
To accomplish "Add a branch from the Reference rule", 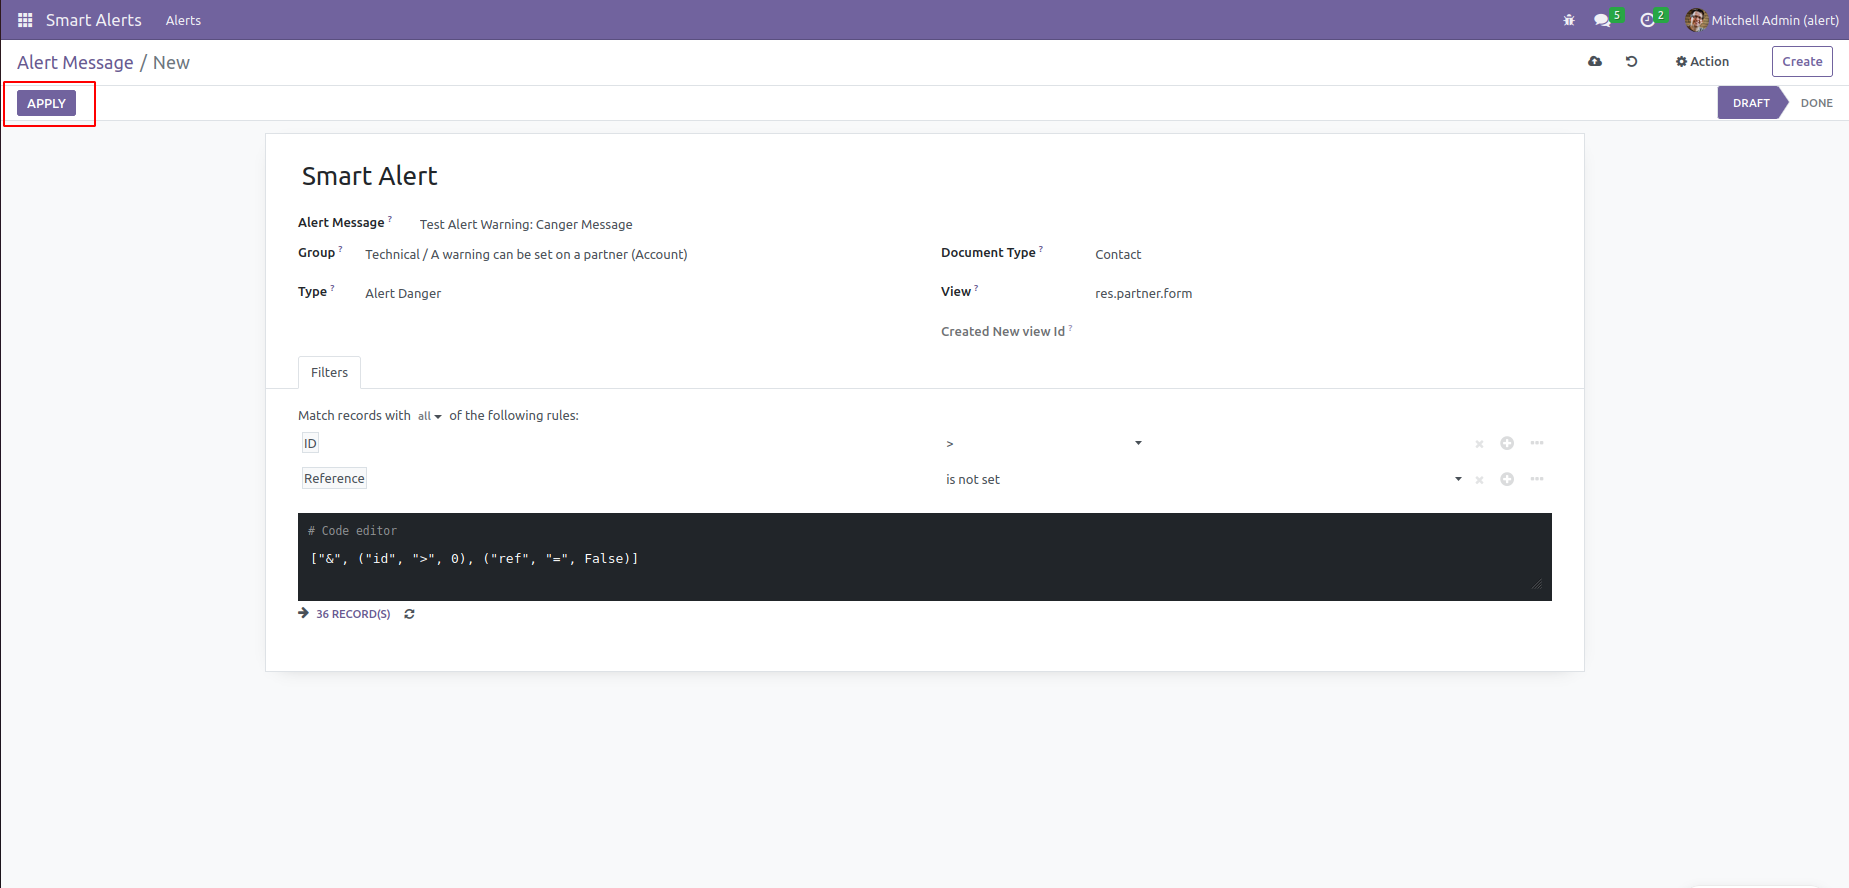I will [1537, 479].
